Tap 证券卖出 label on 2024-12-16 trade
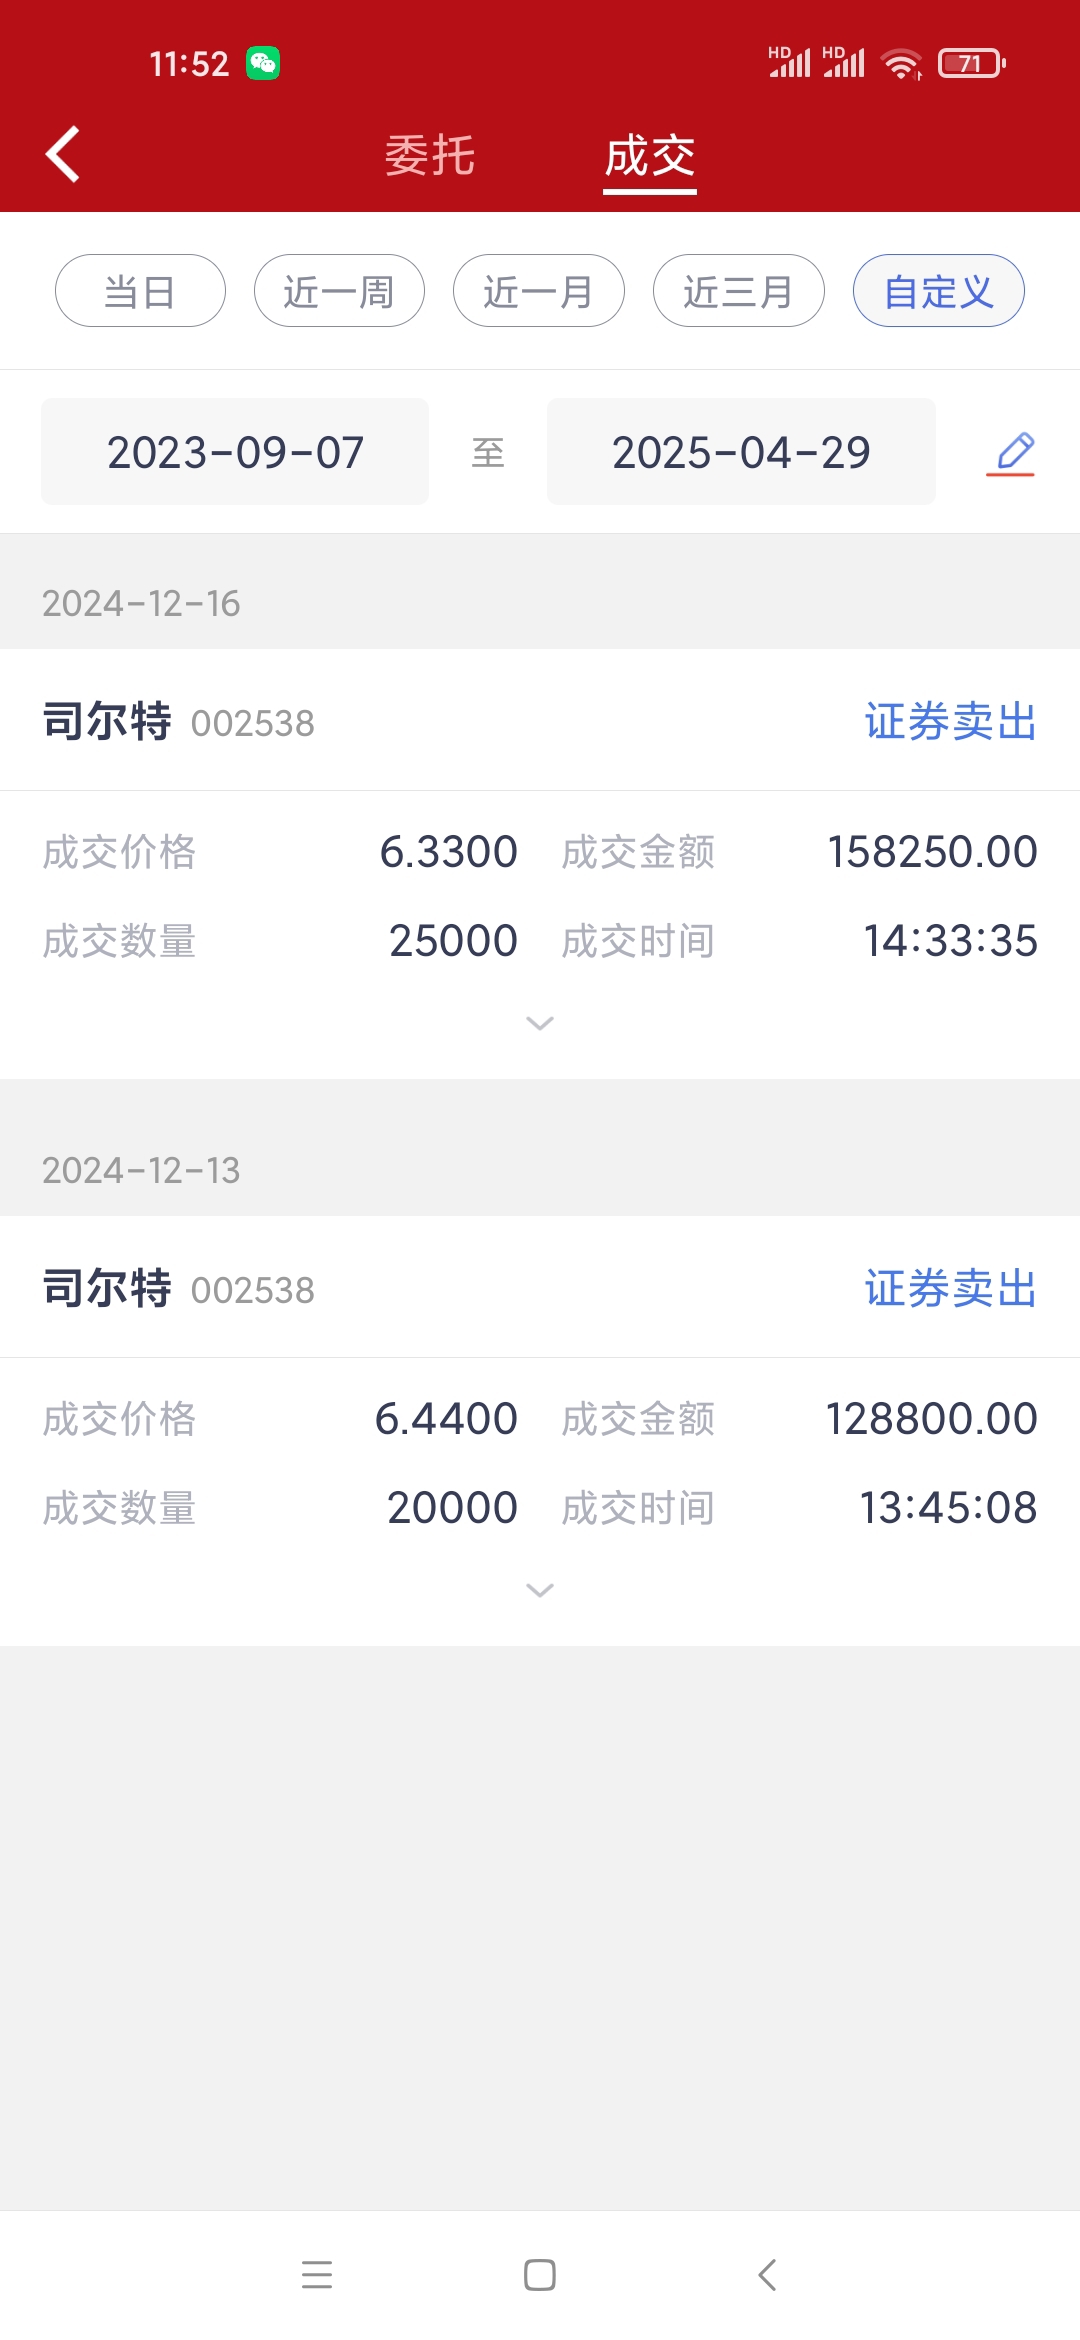Screen dimensions: 1080x2340 pyautogui.click(x=951, y=721)
